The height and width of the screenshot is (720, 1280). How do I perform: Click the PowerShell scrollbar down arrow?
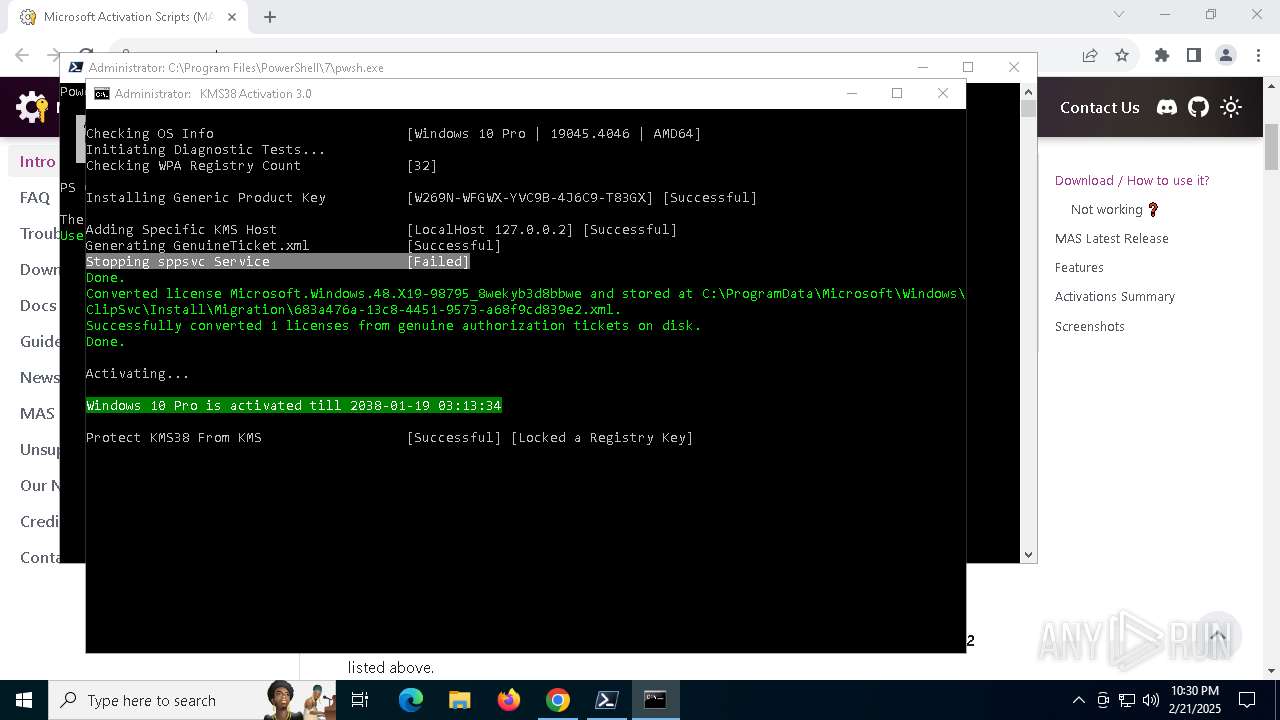tap(1028, 554)
